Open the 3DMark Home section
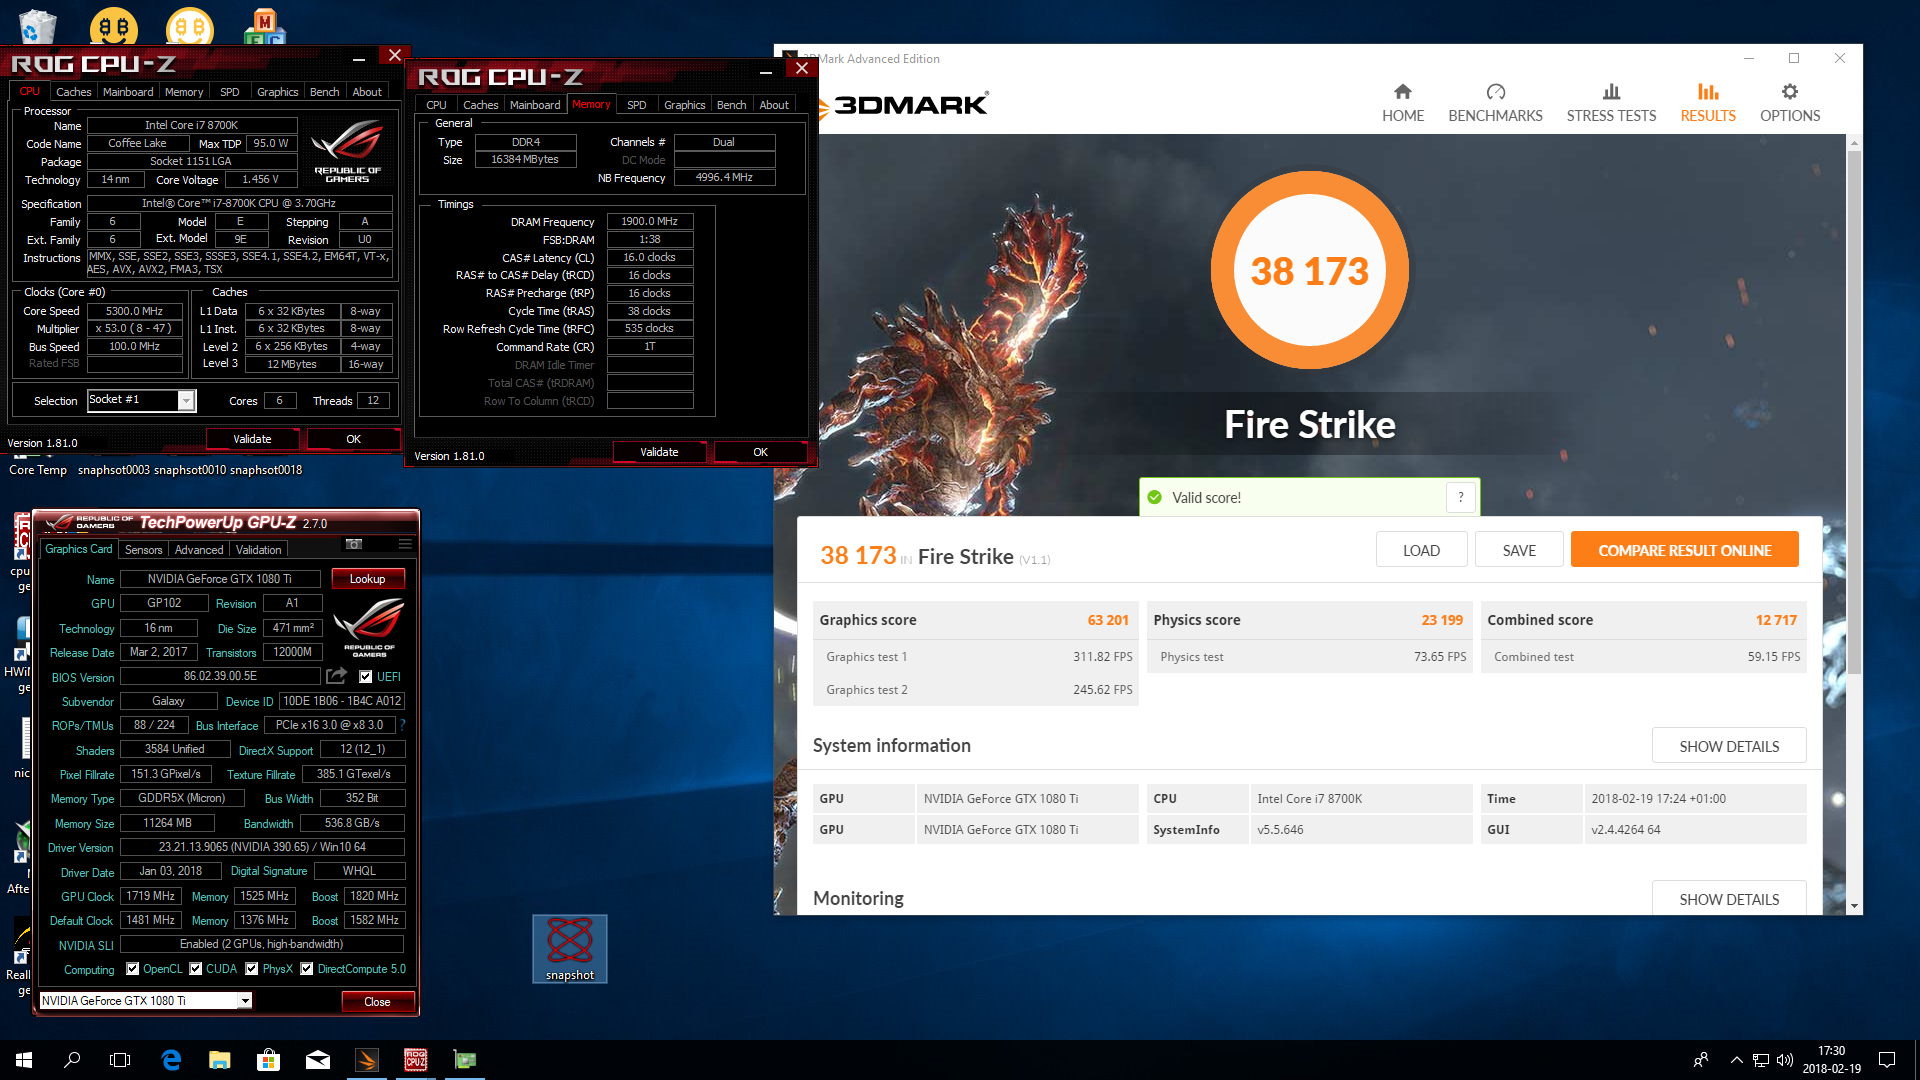The height and width of the screenshot is (1080, 1920). point(1403,103)
